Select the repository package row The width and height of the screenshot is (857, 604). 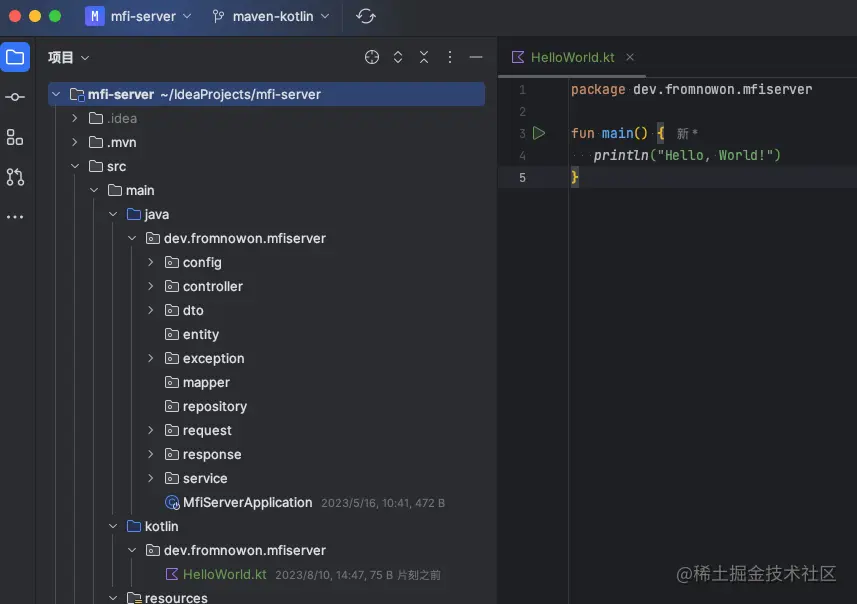267,406
